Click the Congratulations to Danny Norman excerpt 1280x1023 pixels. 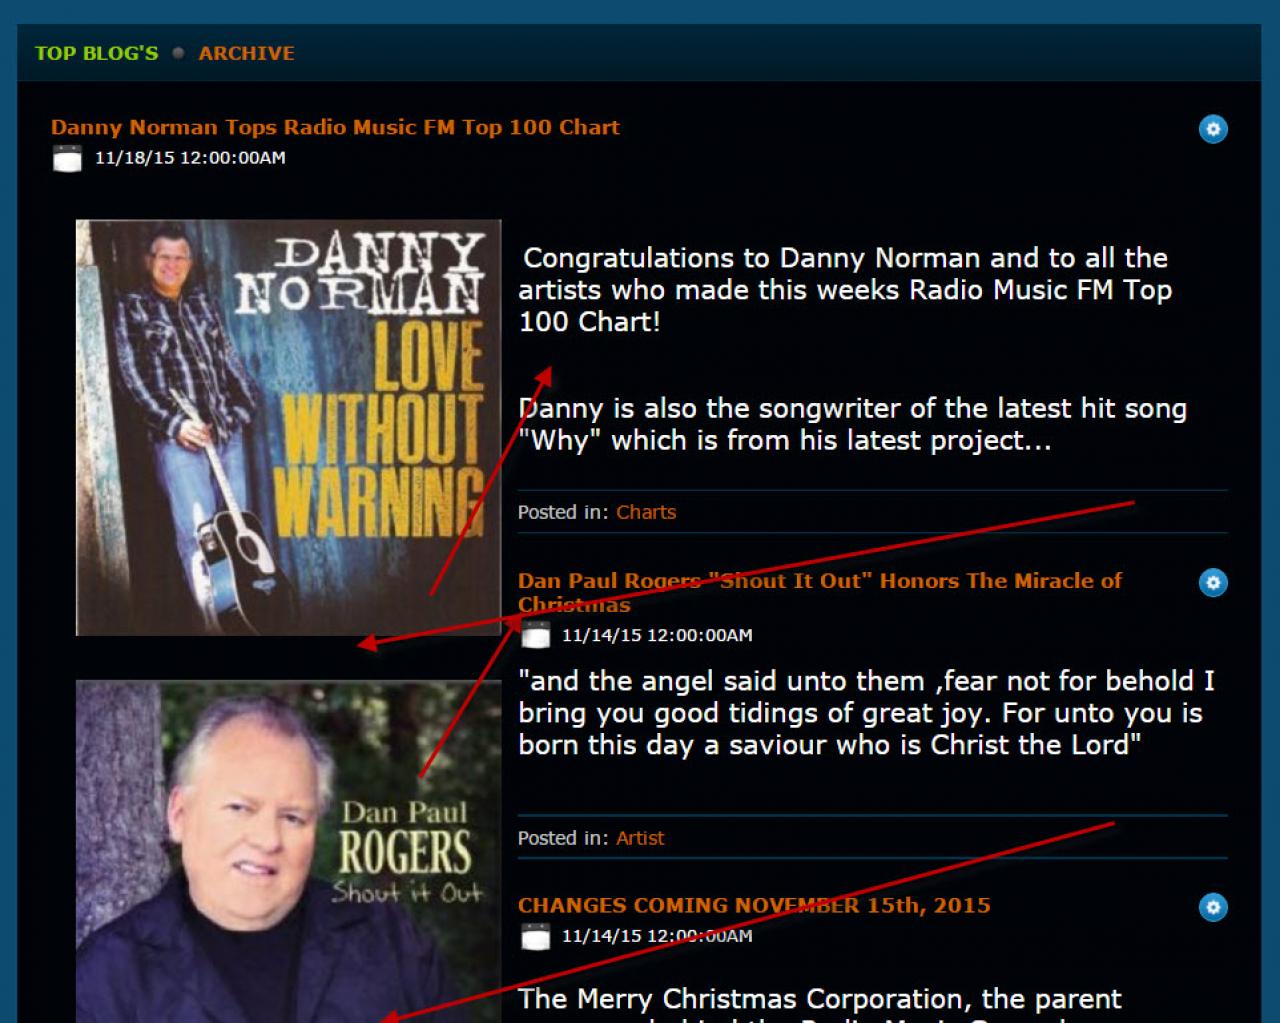click(845, 290)
